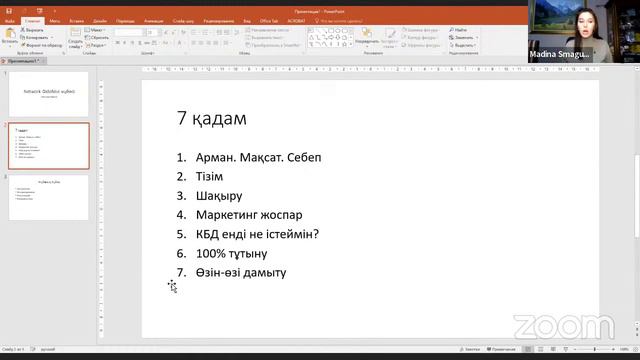The height and width of the screenshot is (360, 640).
Task: Select the triangle shape in shapes gallery
Action: tap(311, 38)
